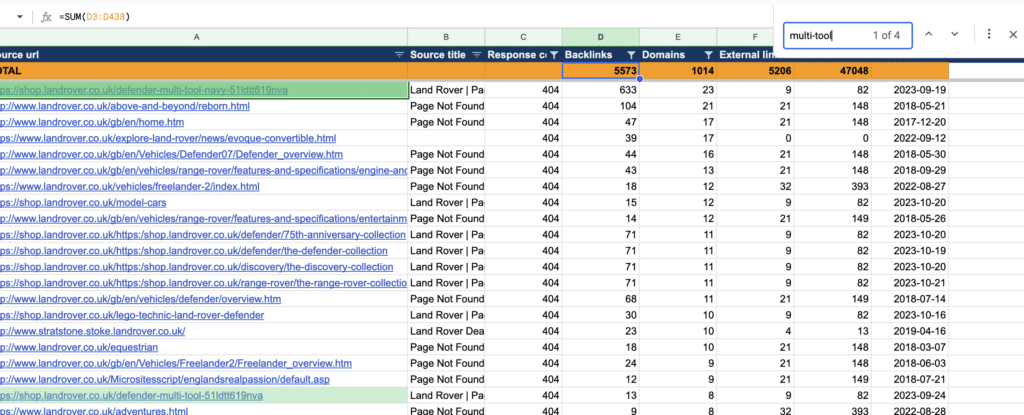The image size is (1024, 415).
Task: Open the freelander-2/index.html link
Action: pyautogui.click(x=129, y=186)
